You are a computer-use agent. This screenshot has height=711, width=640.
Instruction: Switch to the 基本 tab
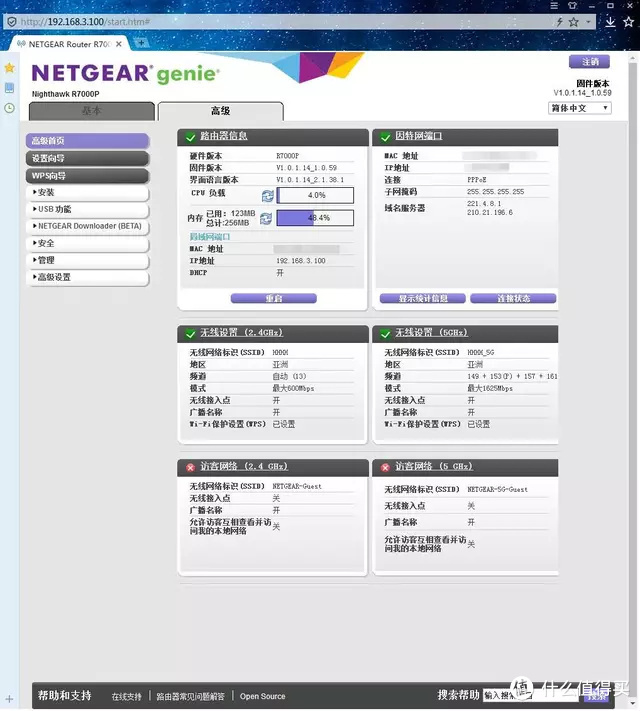pos(92,111)
